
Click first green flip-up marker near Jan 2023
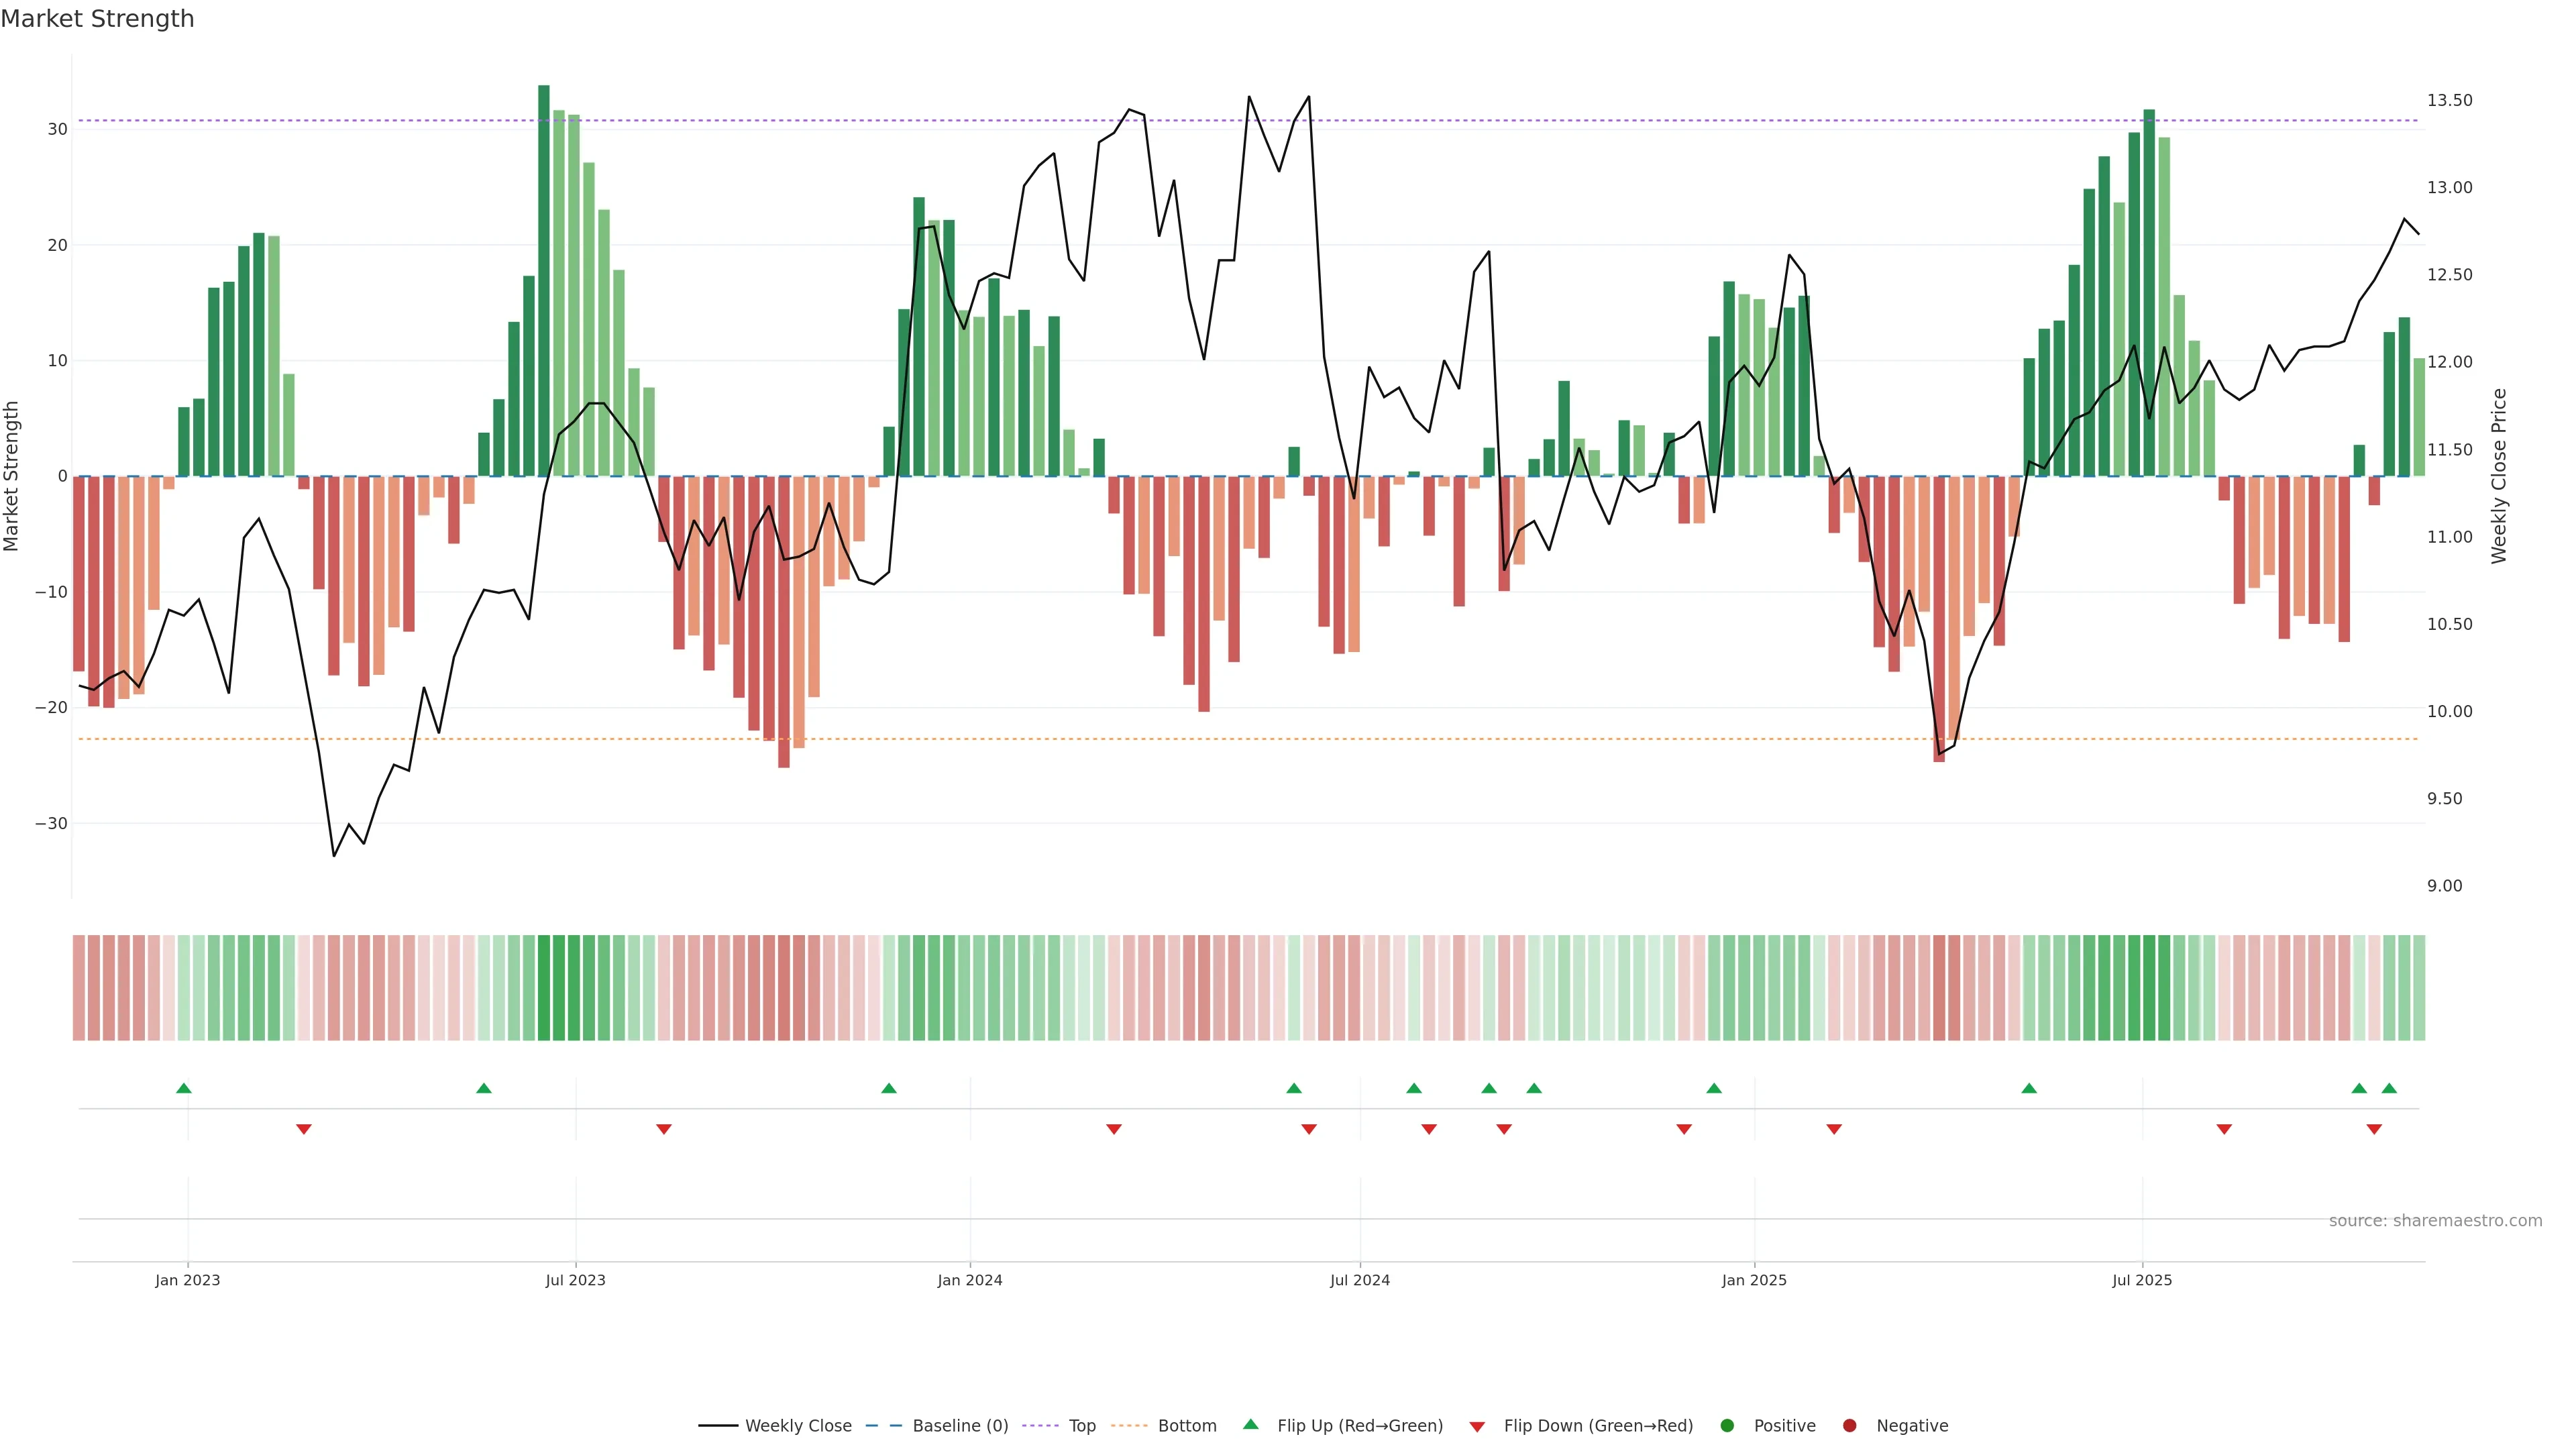(x=183, y=1088)
